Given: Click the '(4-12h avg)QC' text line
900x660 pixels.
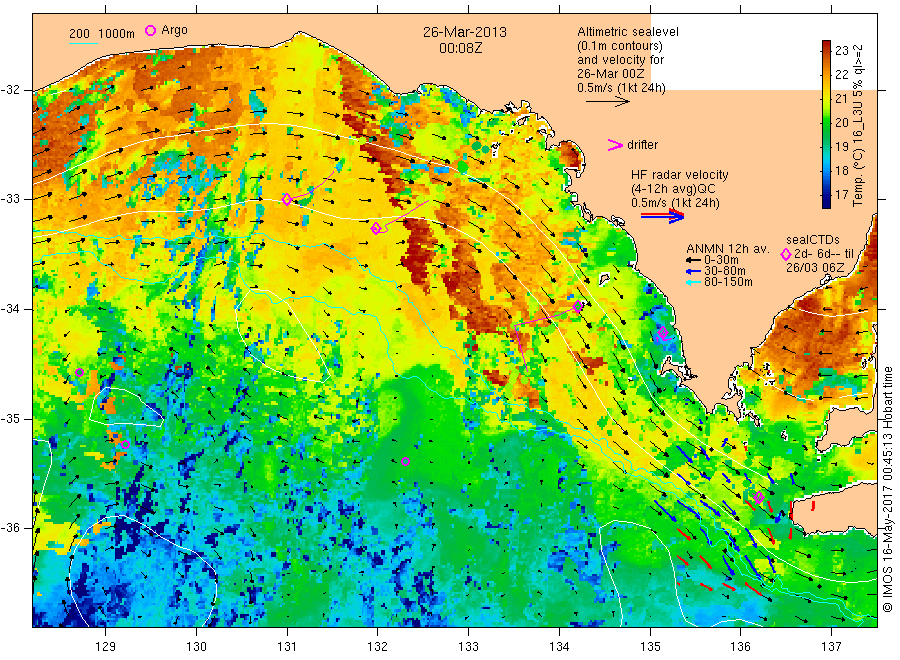Looking at the screenshot, I should pyautogui.click(x=673, y=189).
